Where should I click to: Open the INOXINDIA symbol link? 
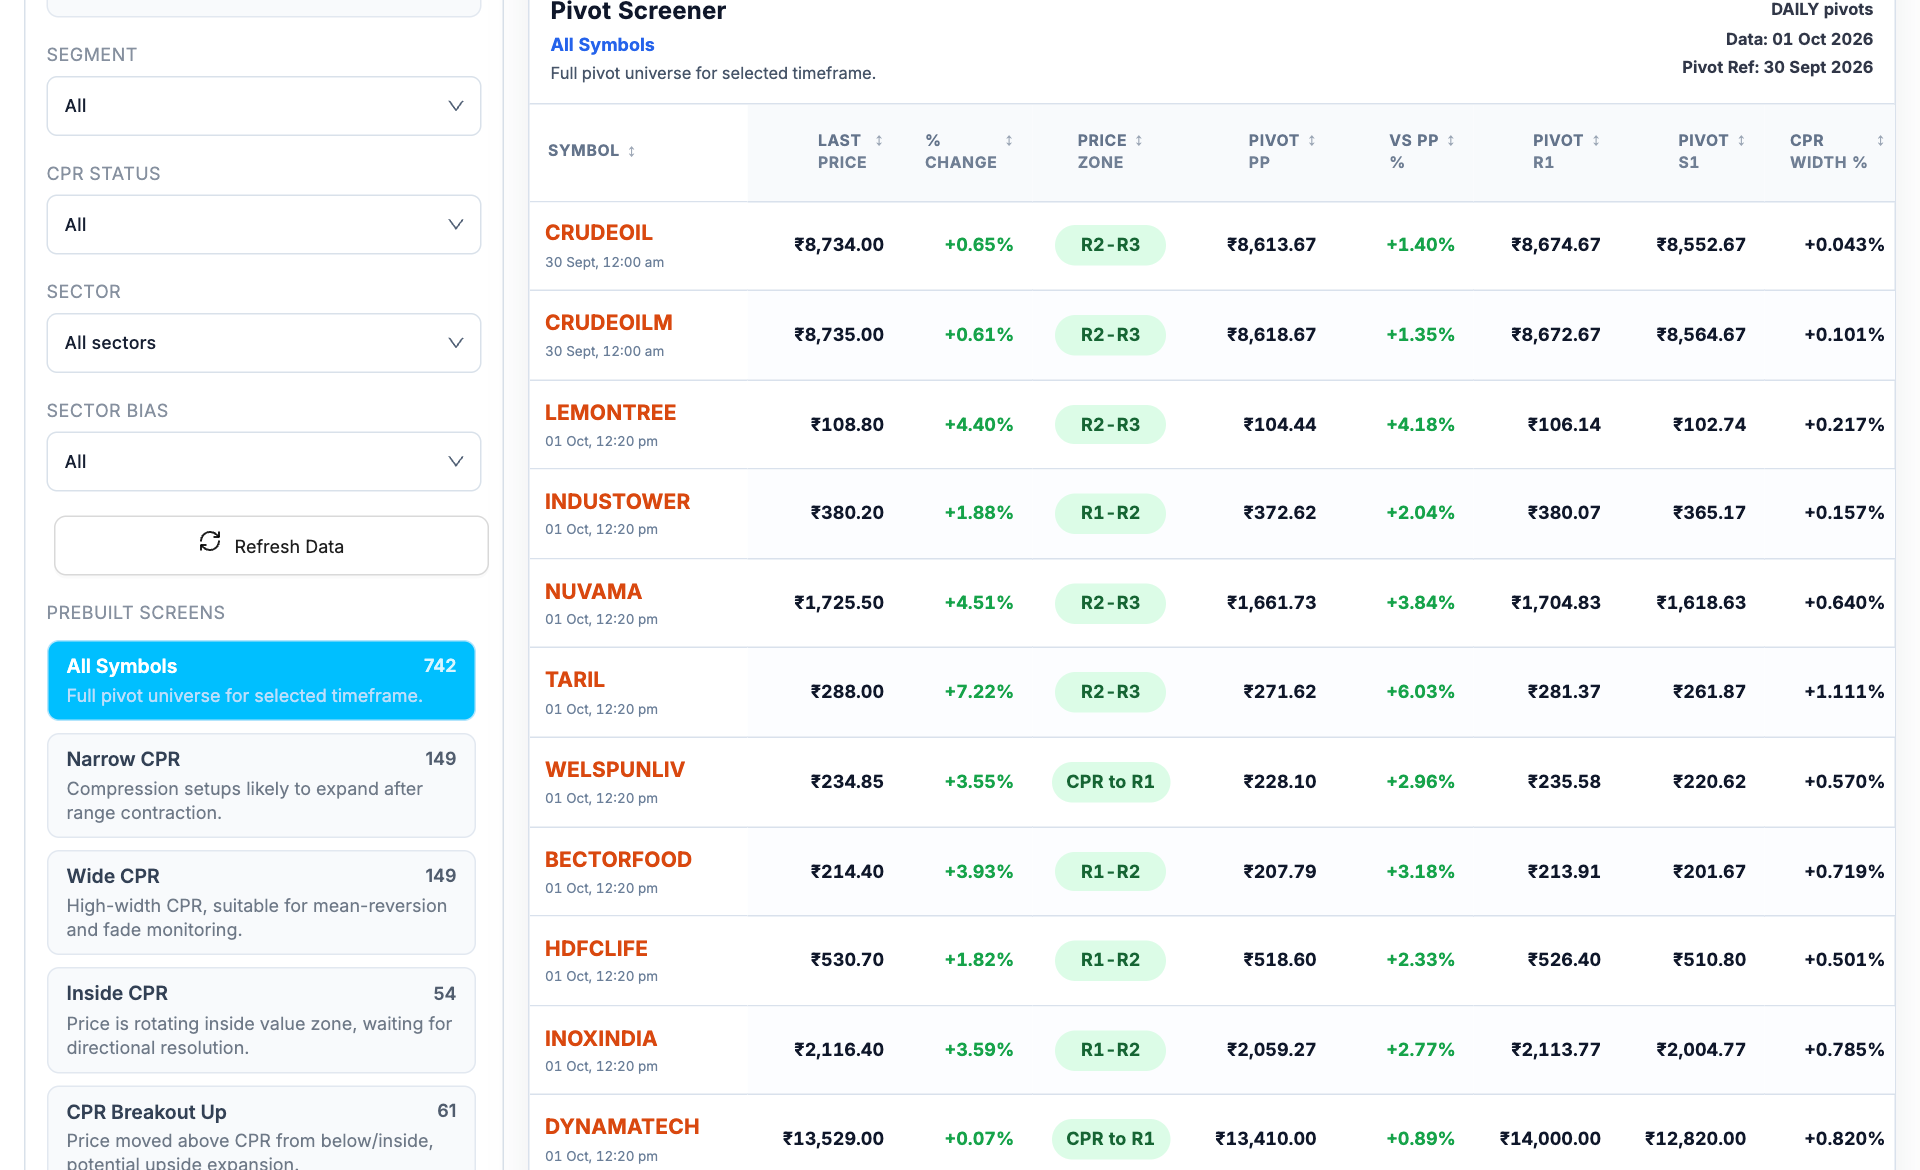pos(600,1039)
